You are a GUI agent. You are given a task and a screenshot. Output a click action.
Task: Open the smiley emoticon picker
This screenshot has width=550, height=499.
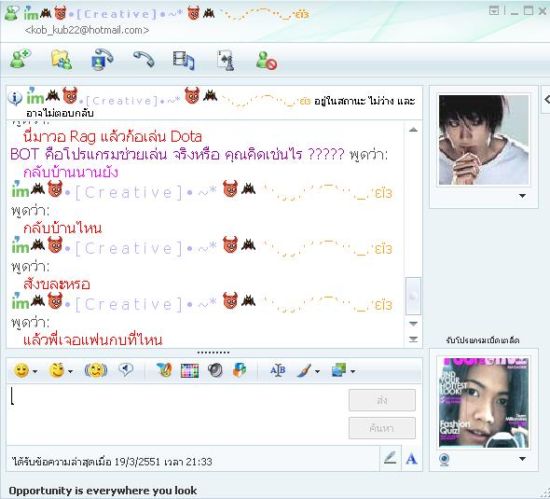21,370
